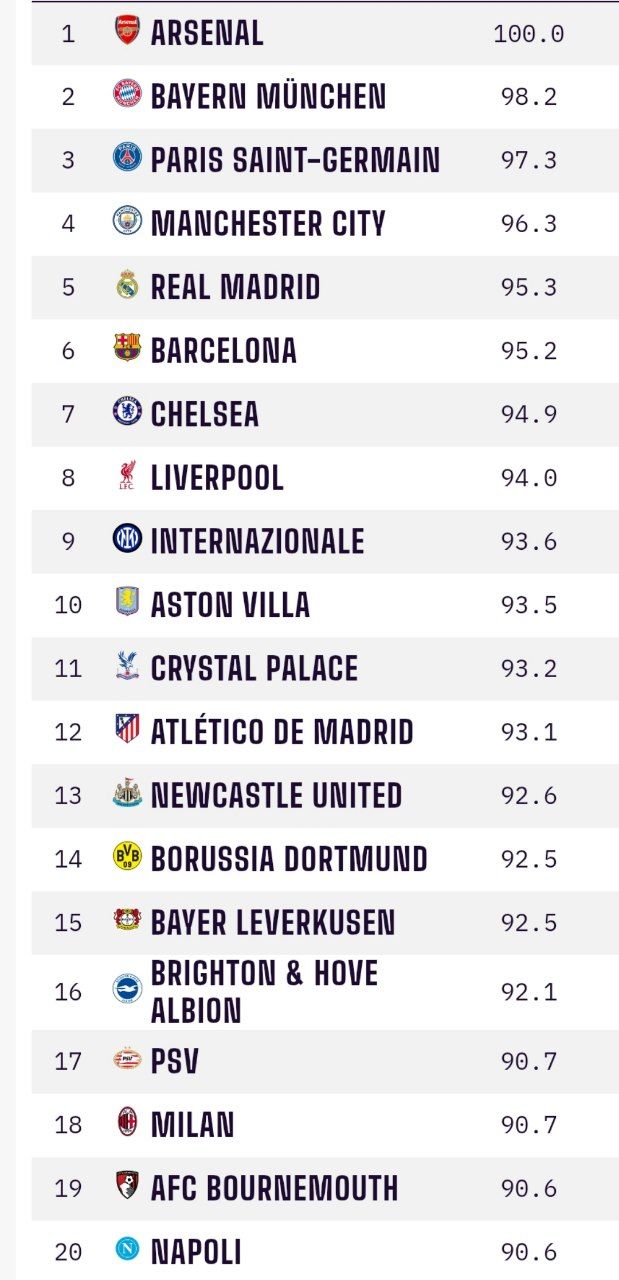This screenshot has width=619, height=1280.
Task: Click the Barcelona club badge
Action: (x=127, y=348)
